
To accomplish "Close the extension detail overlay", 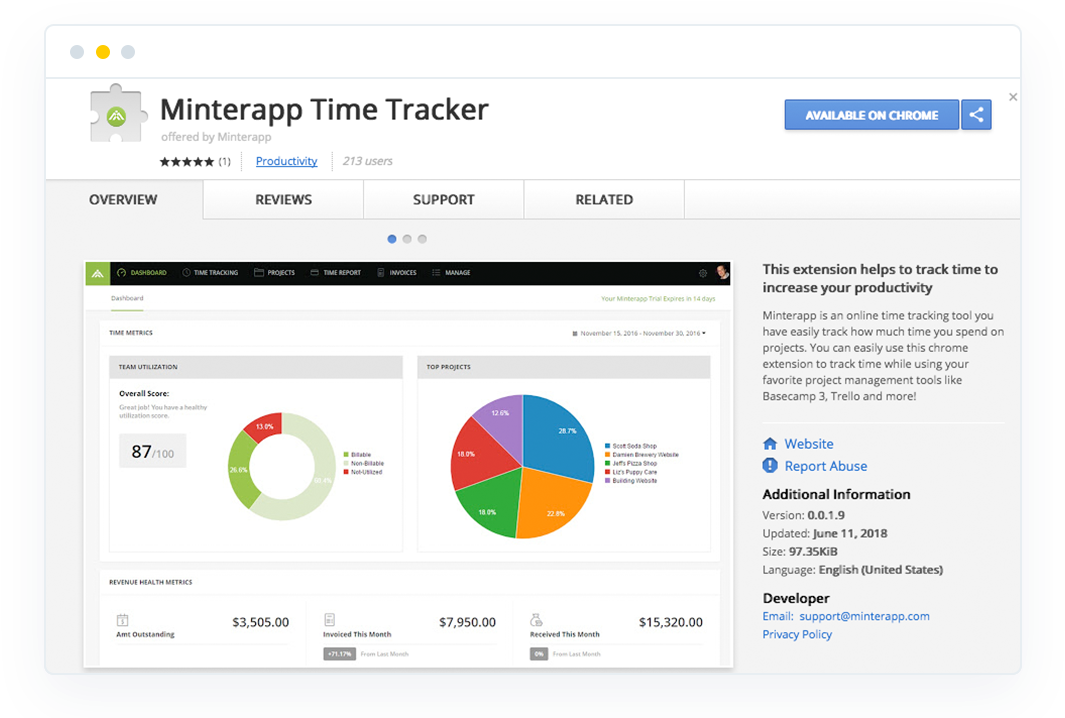I will [1013, 97].
